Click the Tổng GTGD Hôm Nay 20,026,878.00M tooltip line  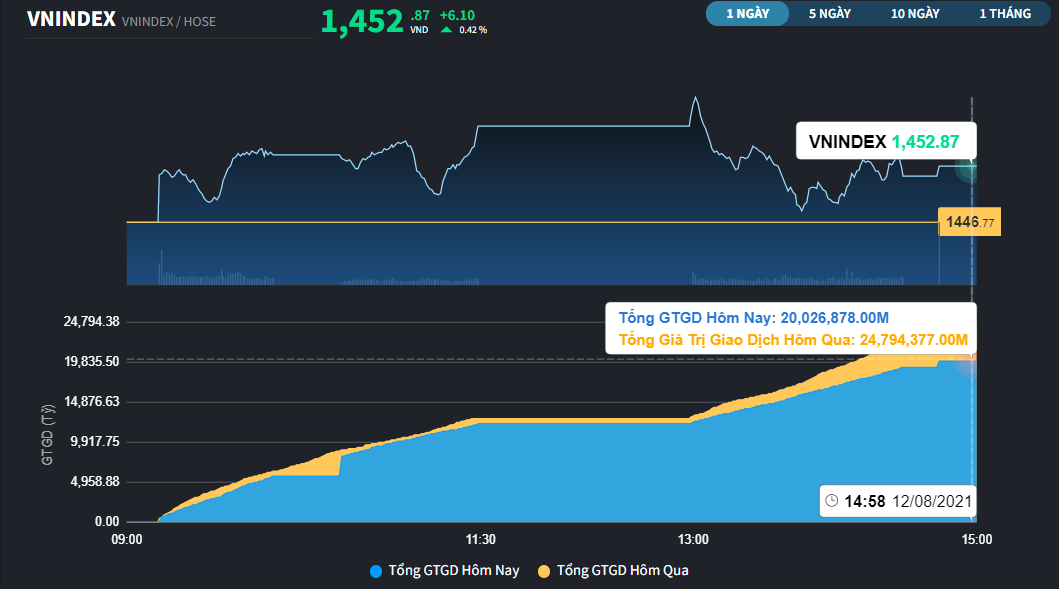754,317
